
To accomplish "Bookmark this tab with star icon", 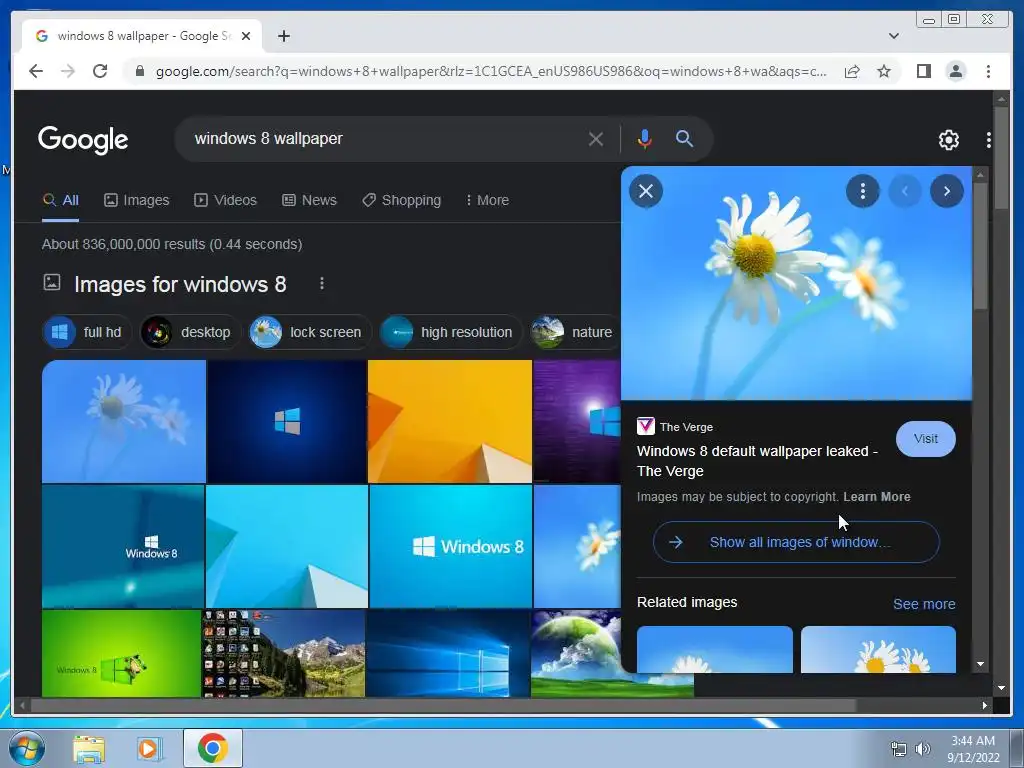I will pyautogui.click(x=884, y=71).
